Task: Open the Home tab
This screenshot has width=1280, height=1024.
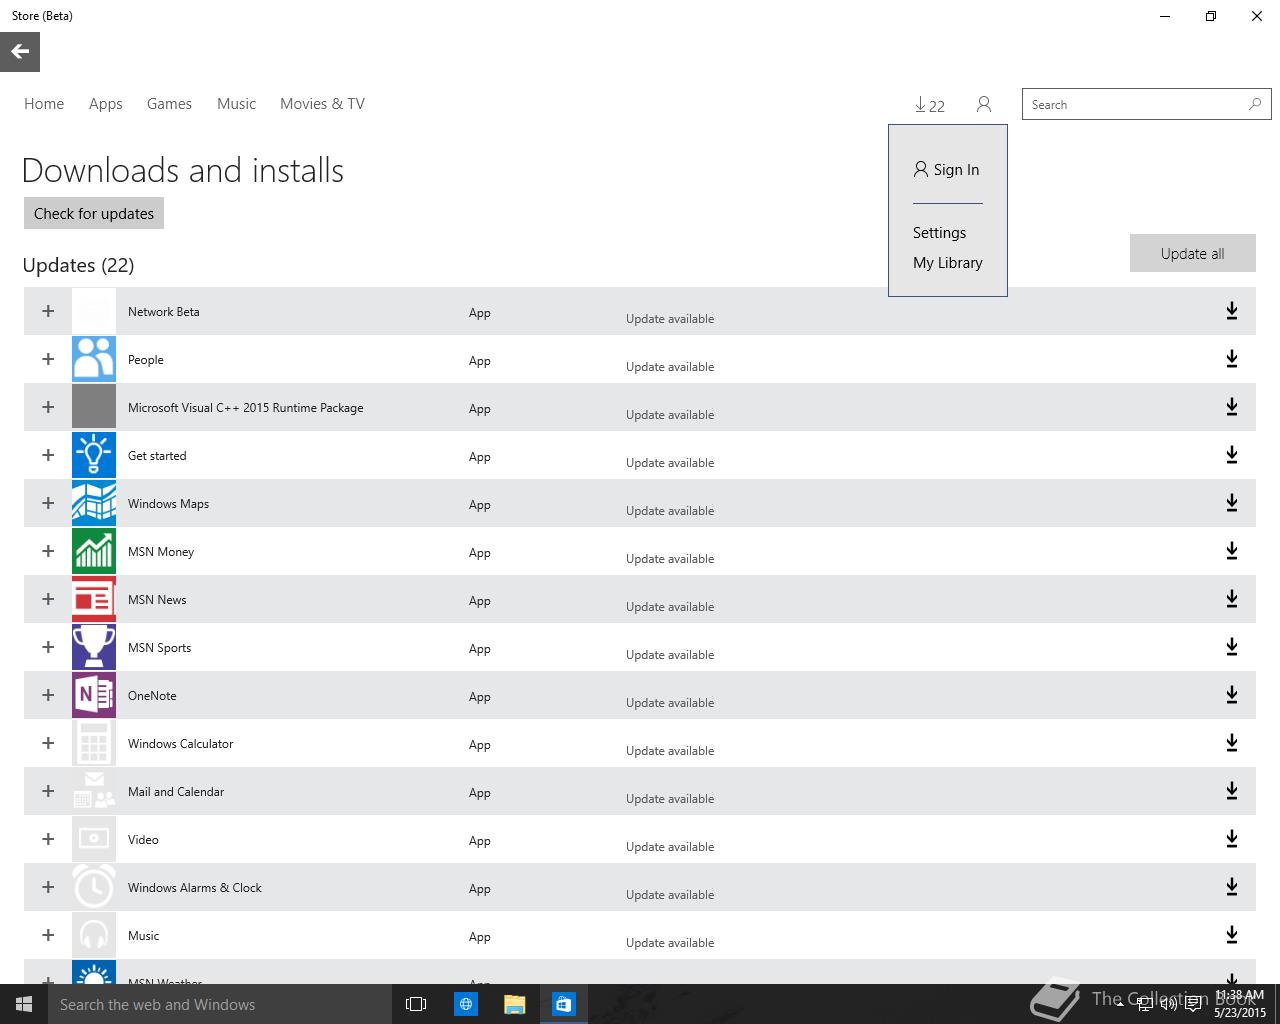Action: point(44,104)
